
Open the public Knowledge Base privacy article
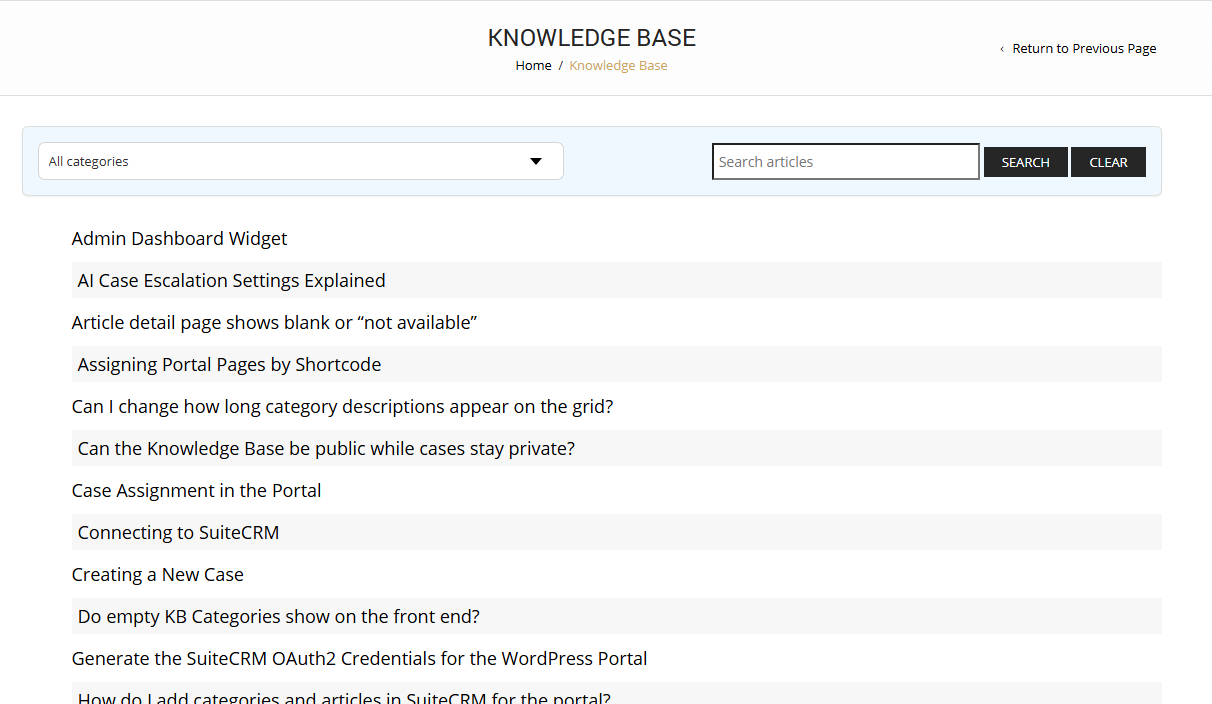[x=326, y=448]
